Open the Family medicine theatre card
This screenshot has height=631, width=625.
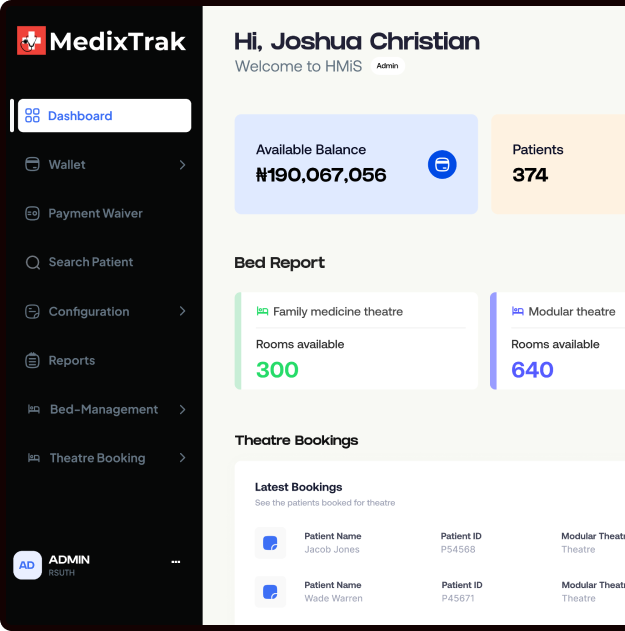coord(357,341)
